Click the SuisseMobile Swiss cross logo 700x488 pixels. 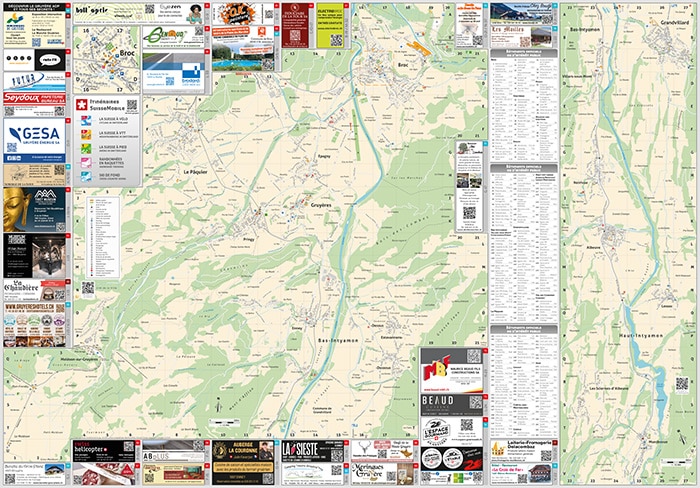(82, 105)
